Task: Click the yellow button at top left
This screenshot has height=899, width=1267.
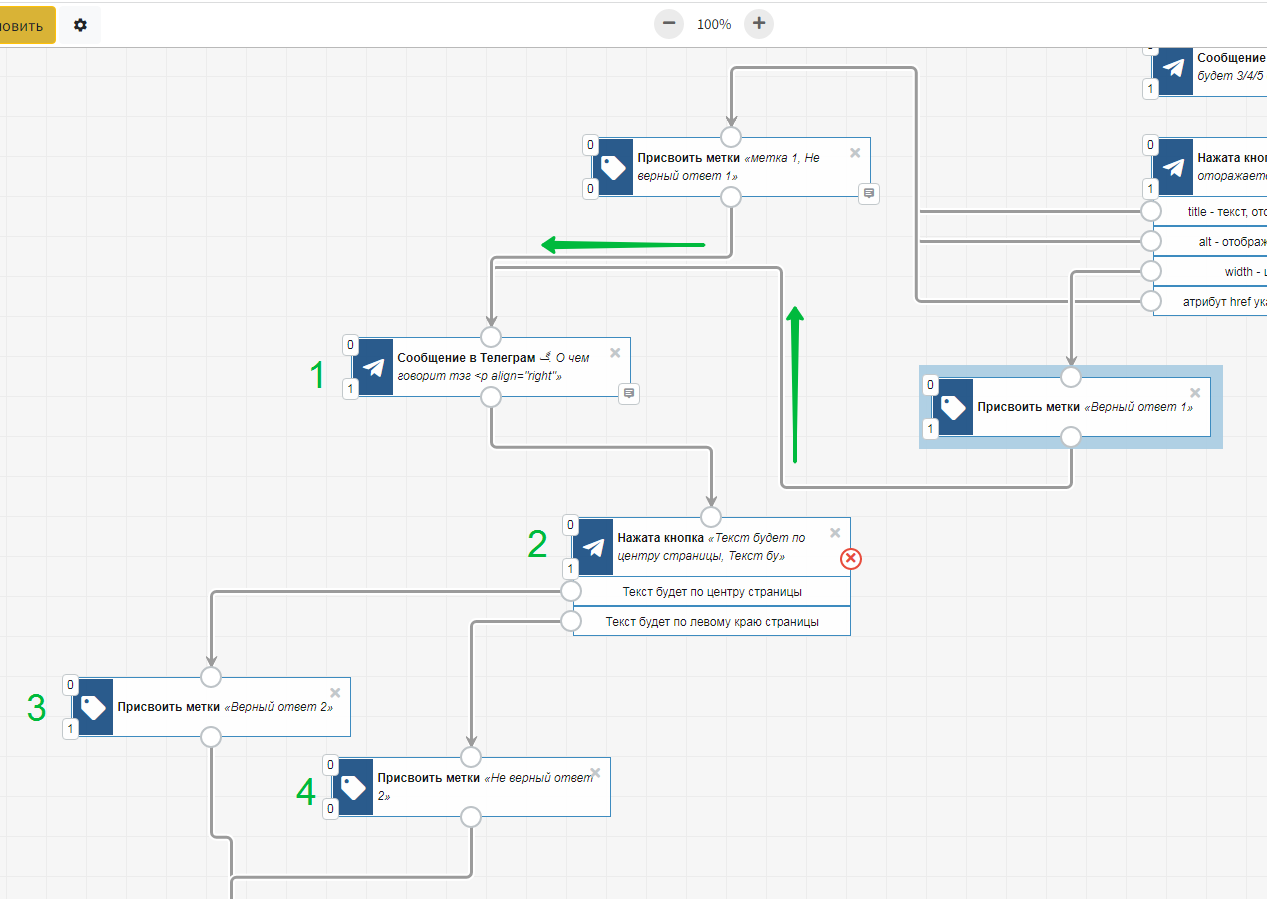Action: point(26,25)
